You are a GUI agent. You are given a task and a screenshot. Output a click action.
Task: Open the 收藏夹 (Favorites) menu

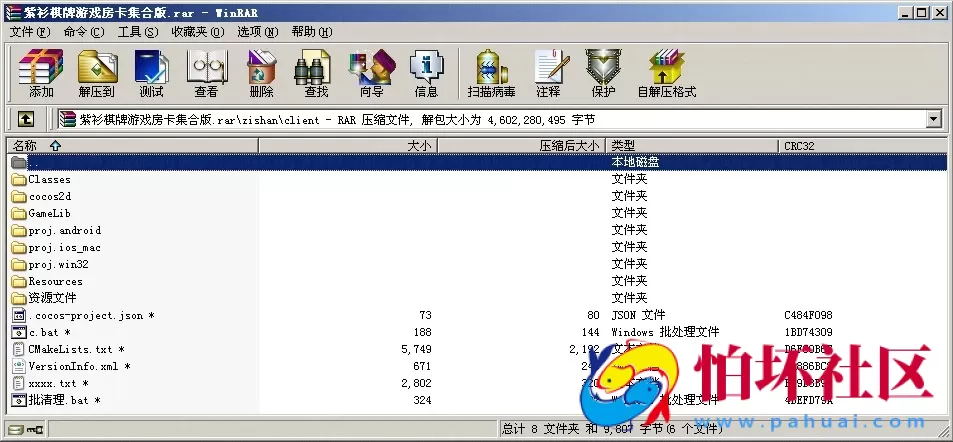198,32
